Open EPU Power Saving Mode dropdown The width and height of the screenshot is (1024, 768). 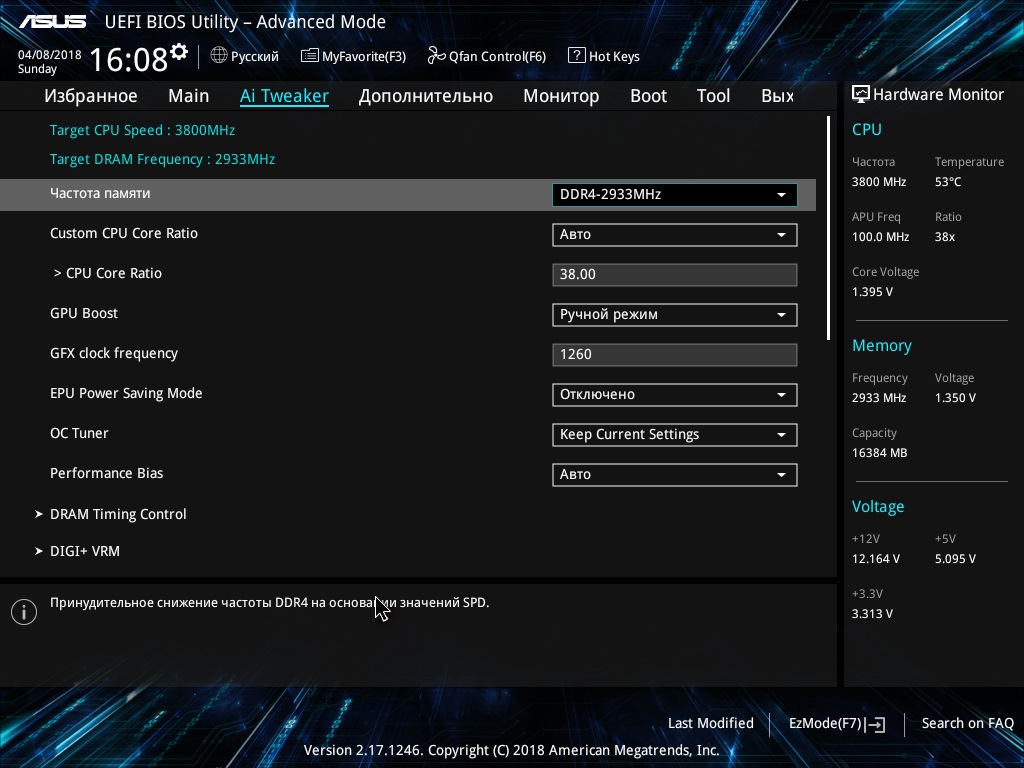tap(675, 394)
